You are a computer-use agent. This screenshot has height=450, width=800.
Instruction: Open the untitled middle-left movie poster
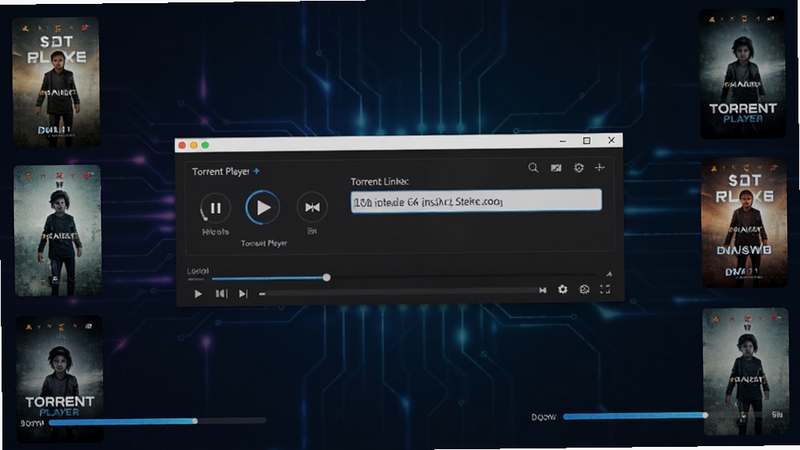(x=58, y=230)
